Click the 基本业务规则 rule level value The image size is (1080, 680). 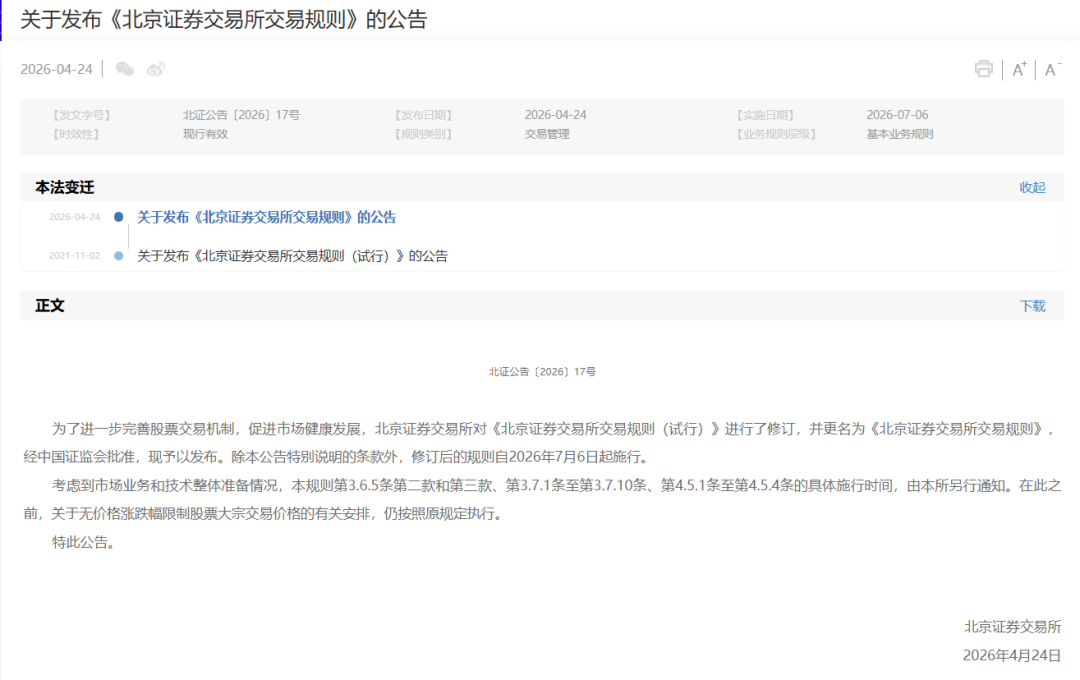click(x=899, y=134)
